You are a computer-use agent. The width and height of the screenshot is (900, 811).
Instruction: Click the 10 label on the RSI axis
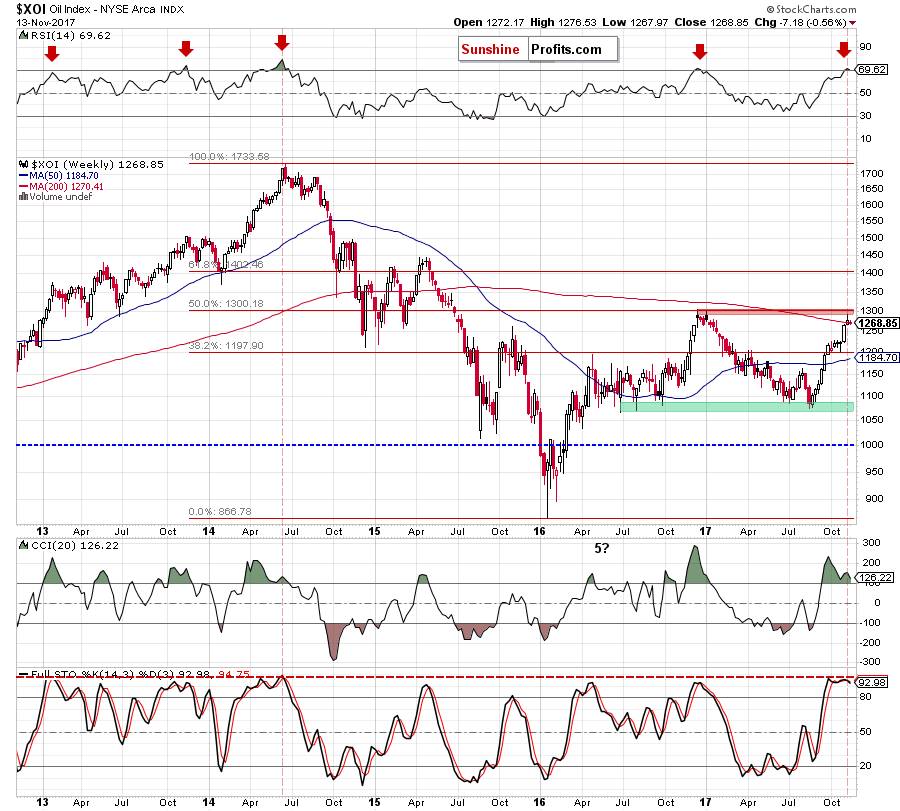(x=865, y=138)
